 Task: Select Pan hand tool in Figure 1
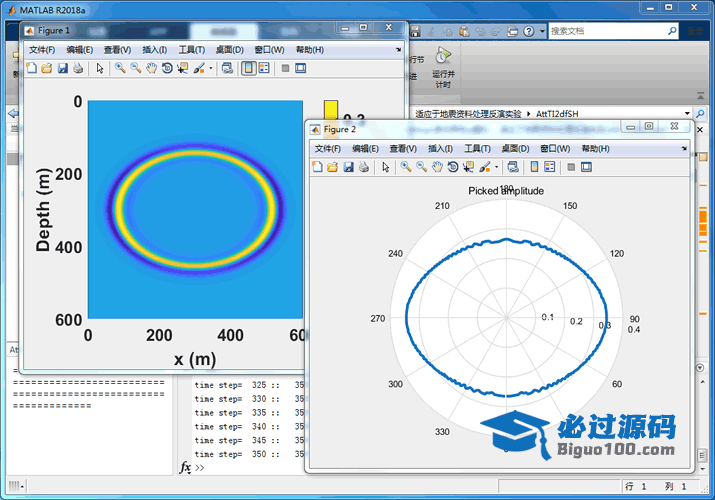coord(151,68)
